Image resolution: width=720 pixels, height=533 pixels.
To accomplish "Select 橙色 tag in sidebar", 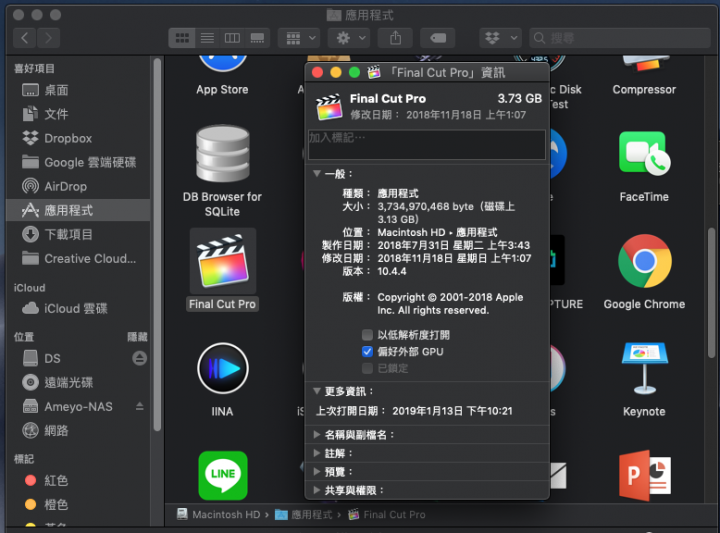I will click(x=78, y=505).
